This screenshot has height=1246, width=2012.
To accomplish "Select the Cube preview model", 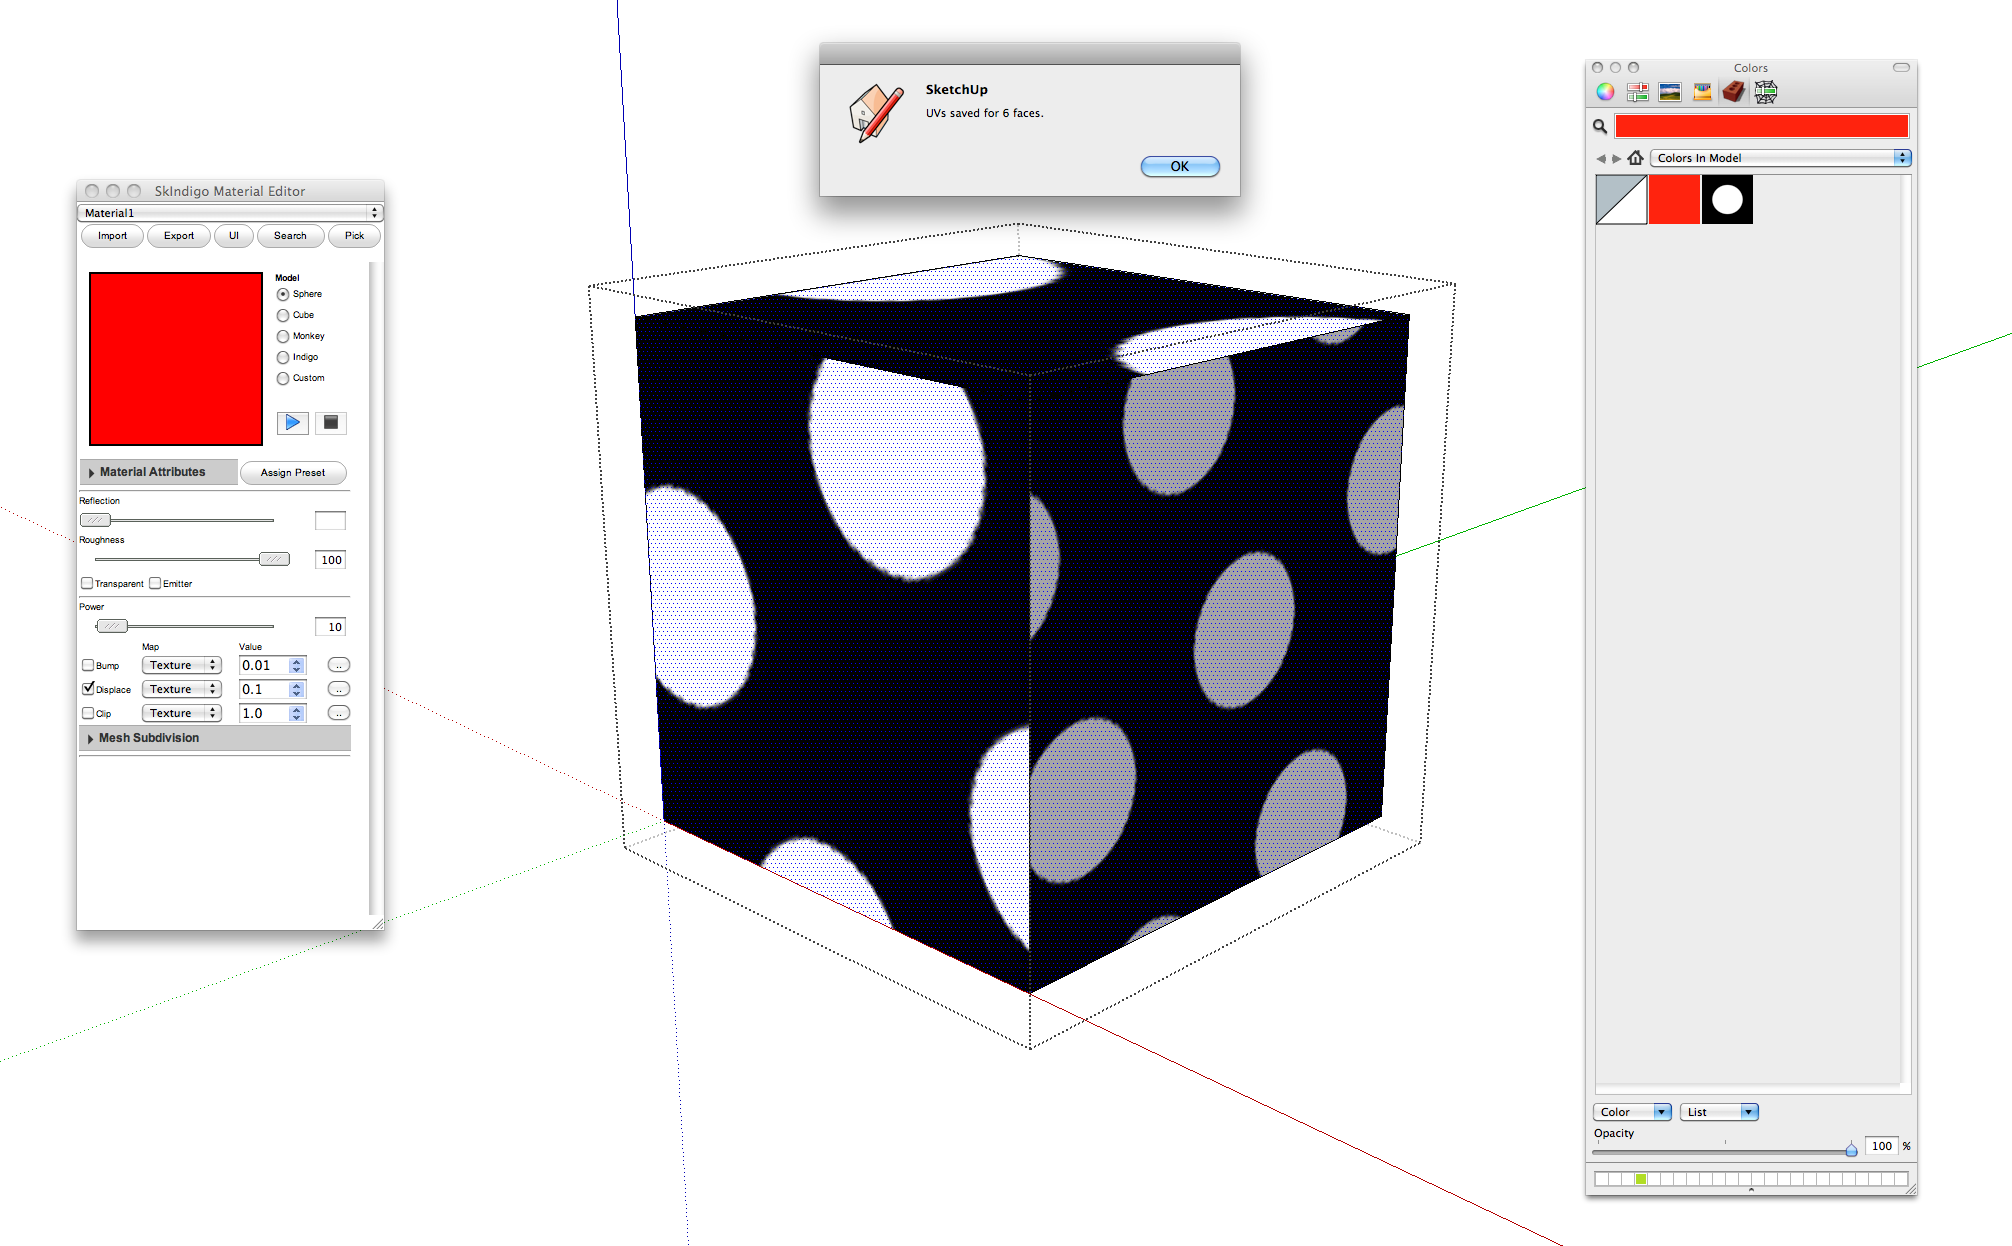I will (283, 316).
